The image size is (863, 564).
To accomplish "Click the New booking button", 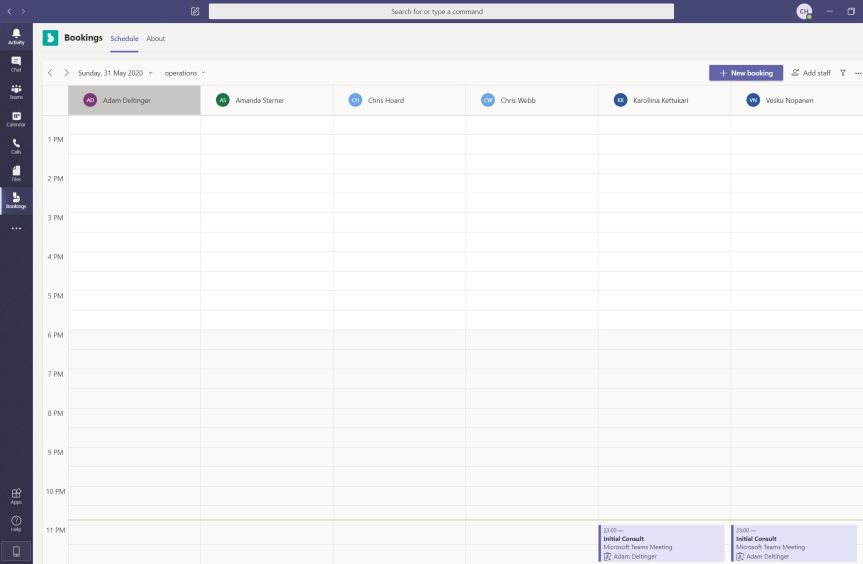I will [x=745, y=73].
